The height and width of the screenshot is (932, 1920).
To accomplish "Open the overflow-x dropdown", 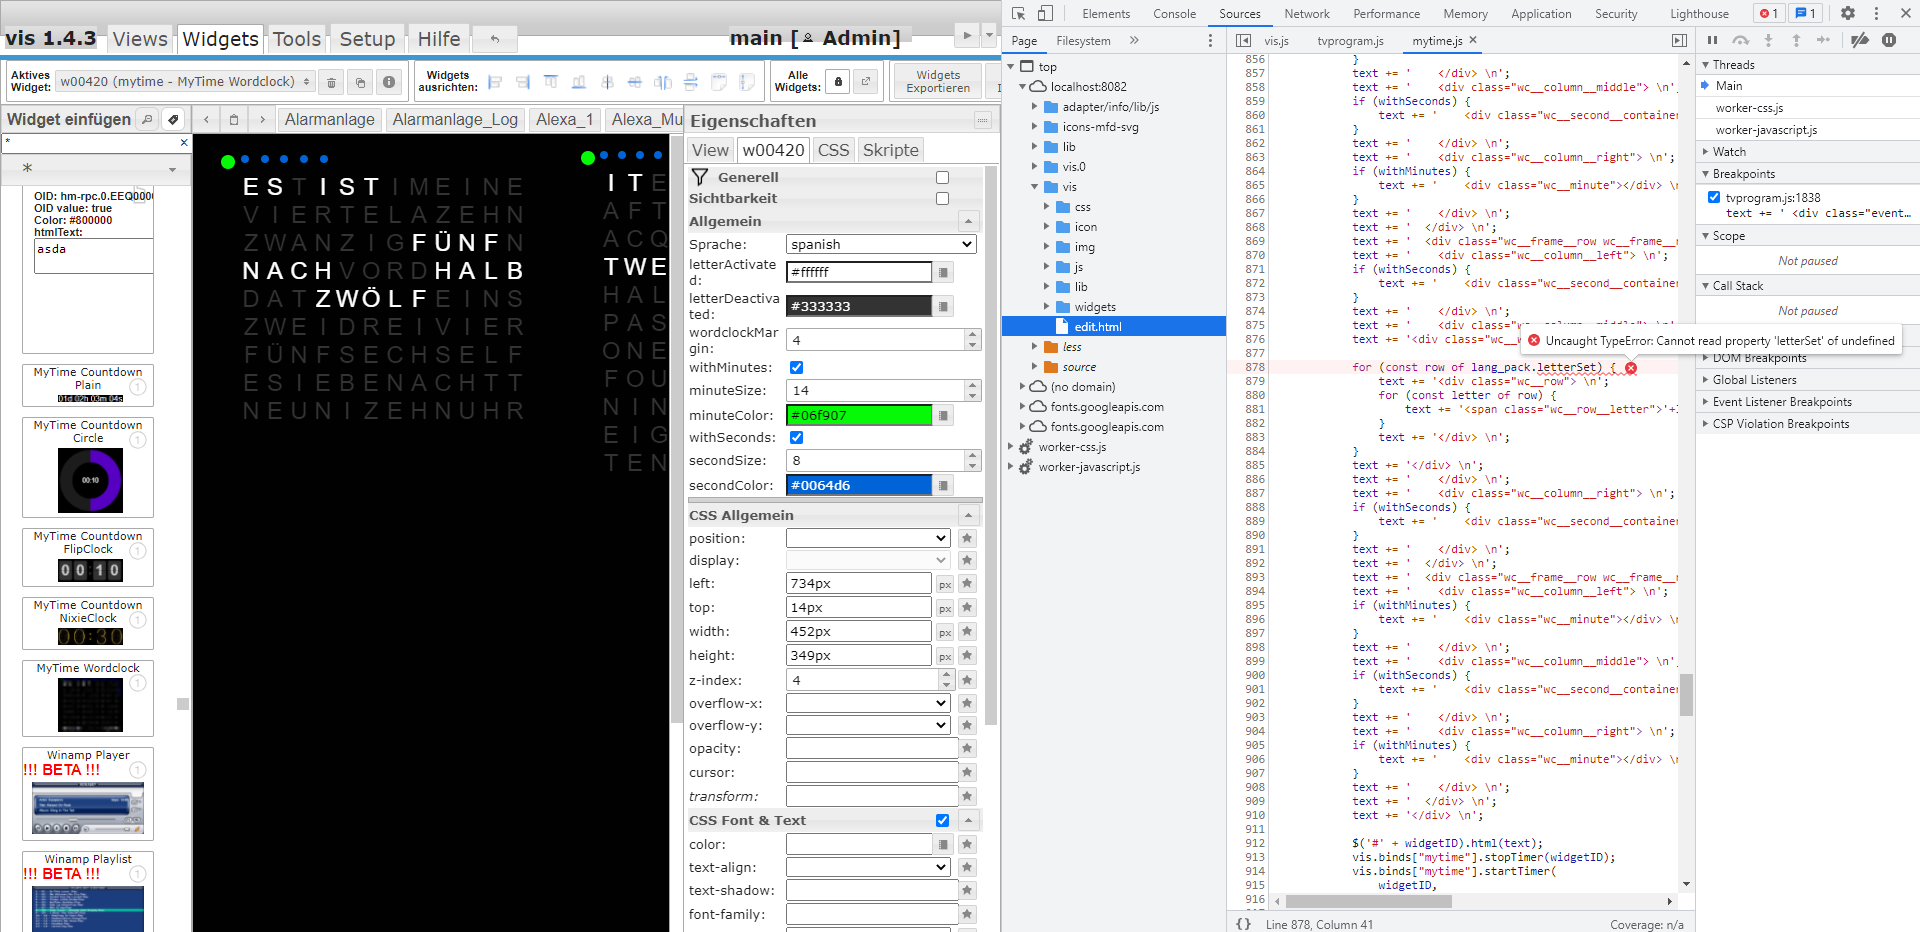I will click(868, 703).
